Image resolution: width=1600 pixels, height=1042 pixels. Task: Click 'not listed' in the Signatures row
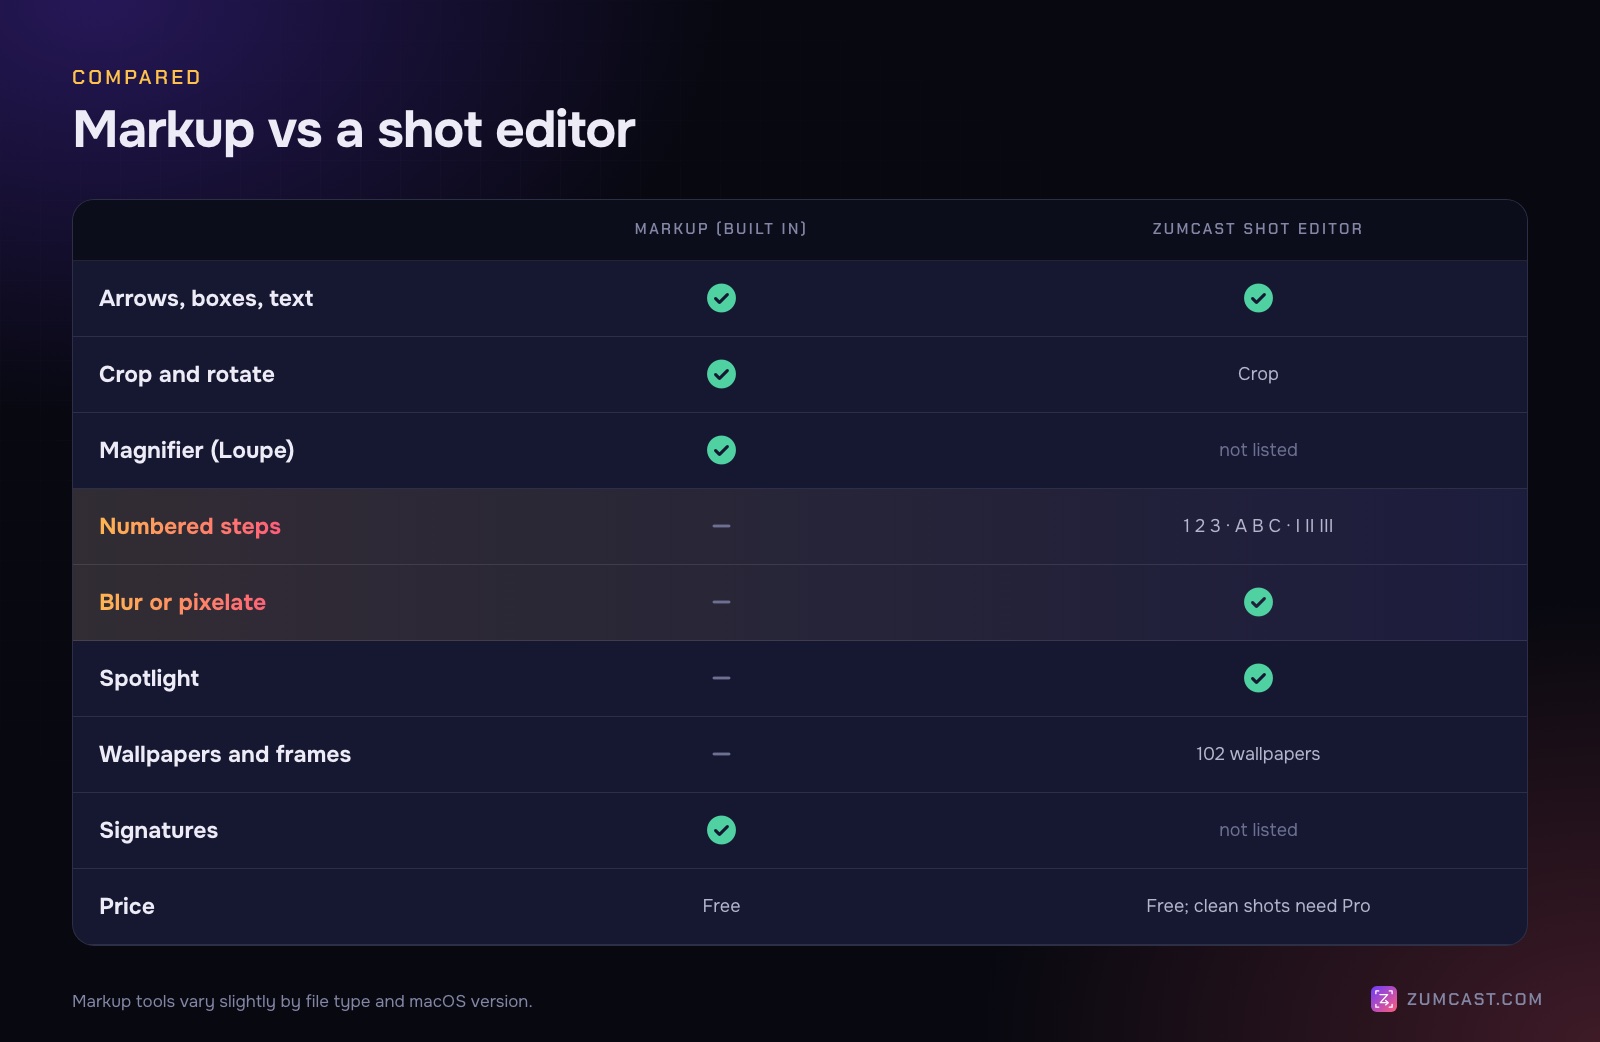click(1258, 830)
